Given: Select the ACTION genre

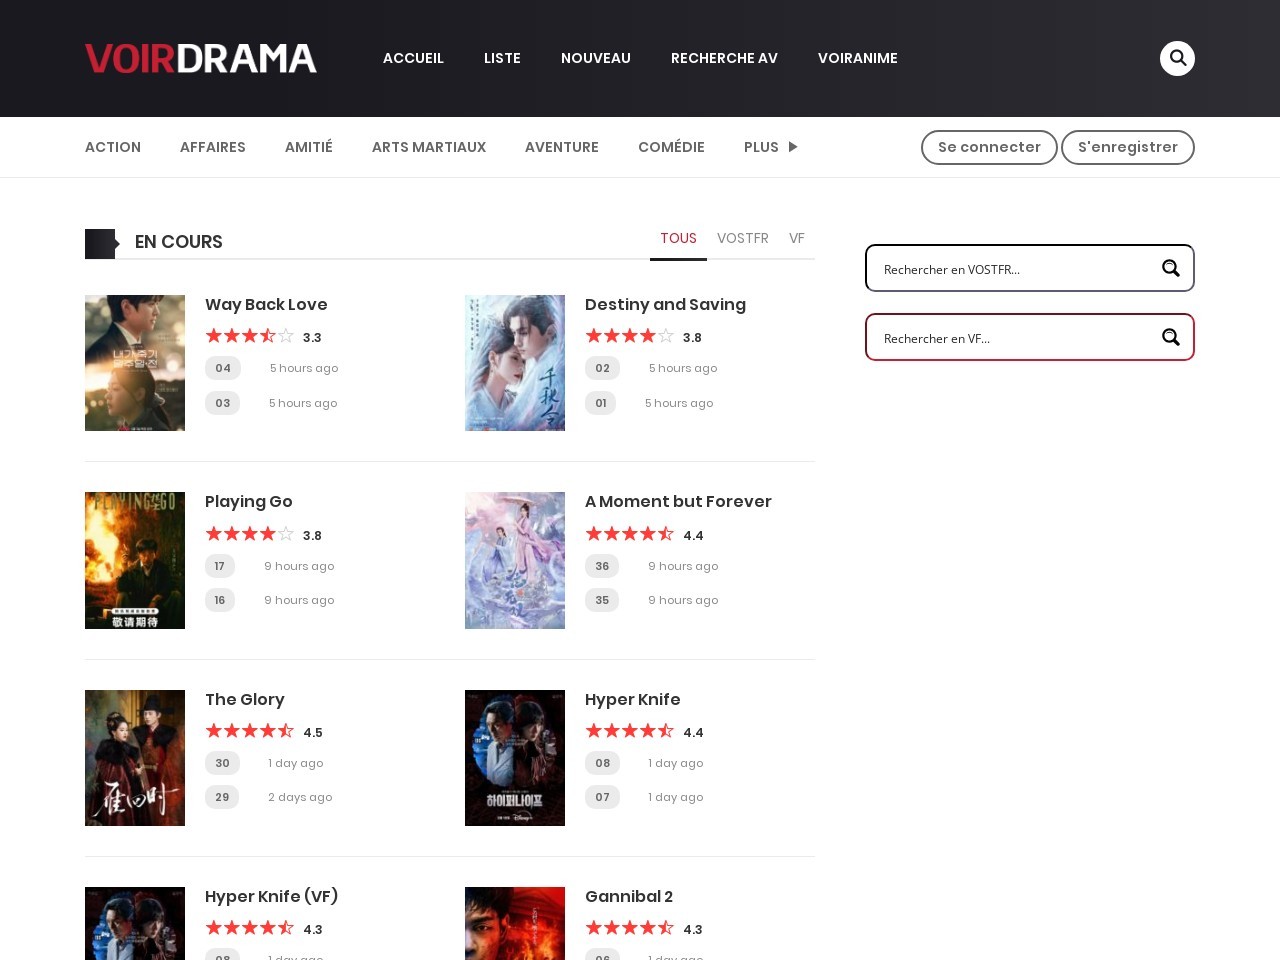Looking at the screenshot, I should [113, 147].
